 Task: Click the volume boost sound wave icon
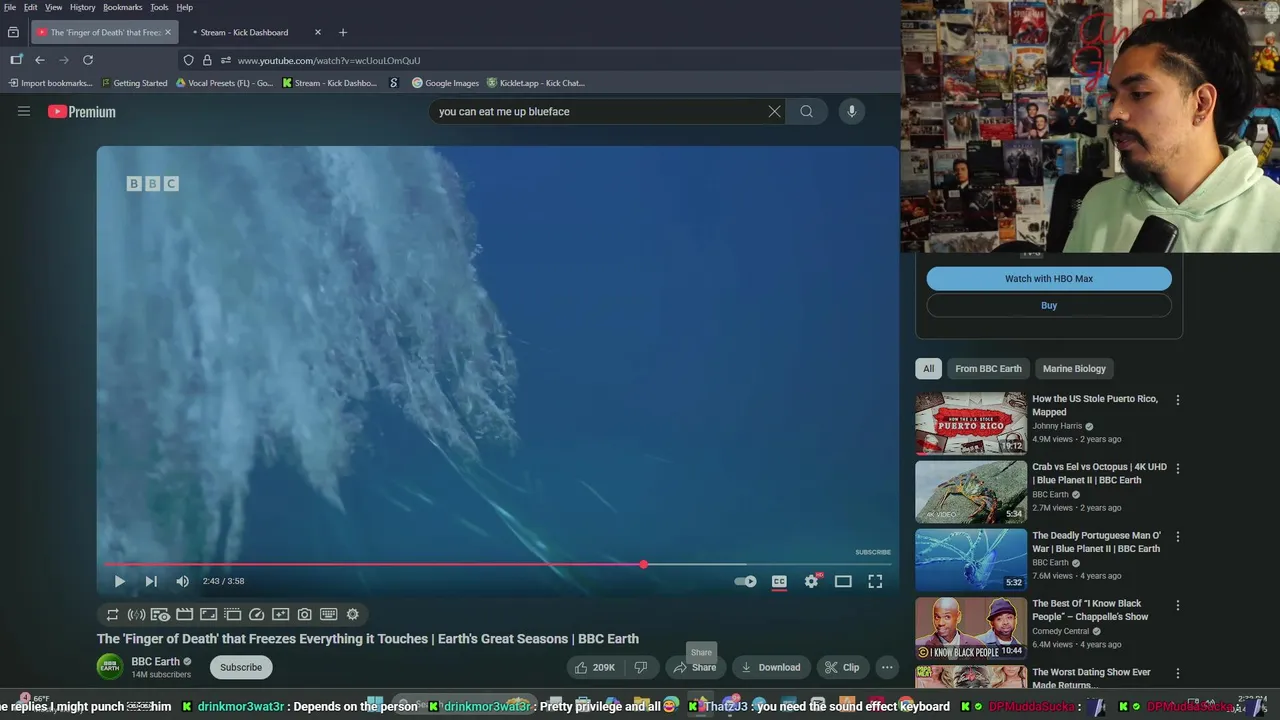pos(137,614)
